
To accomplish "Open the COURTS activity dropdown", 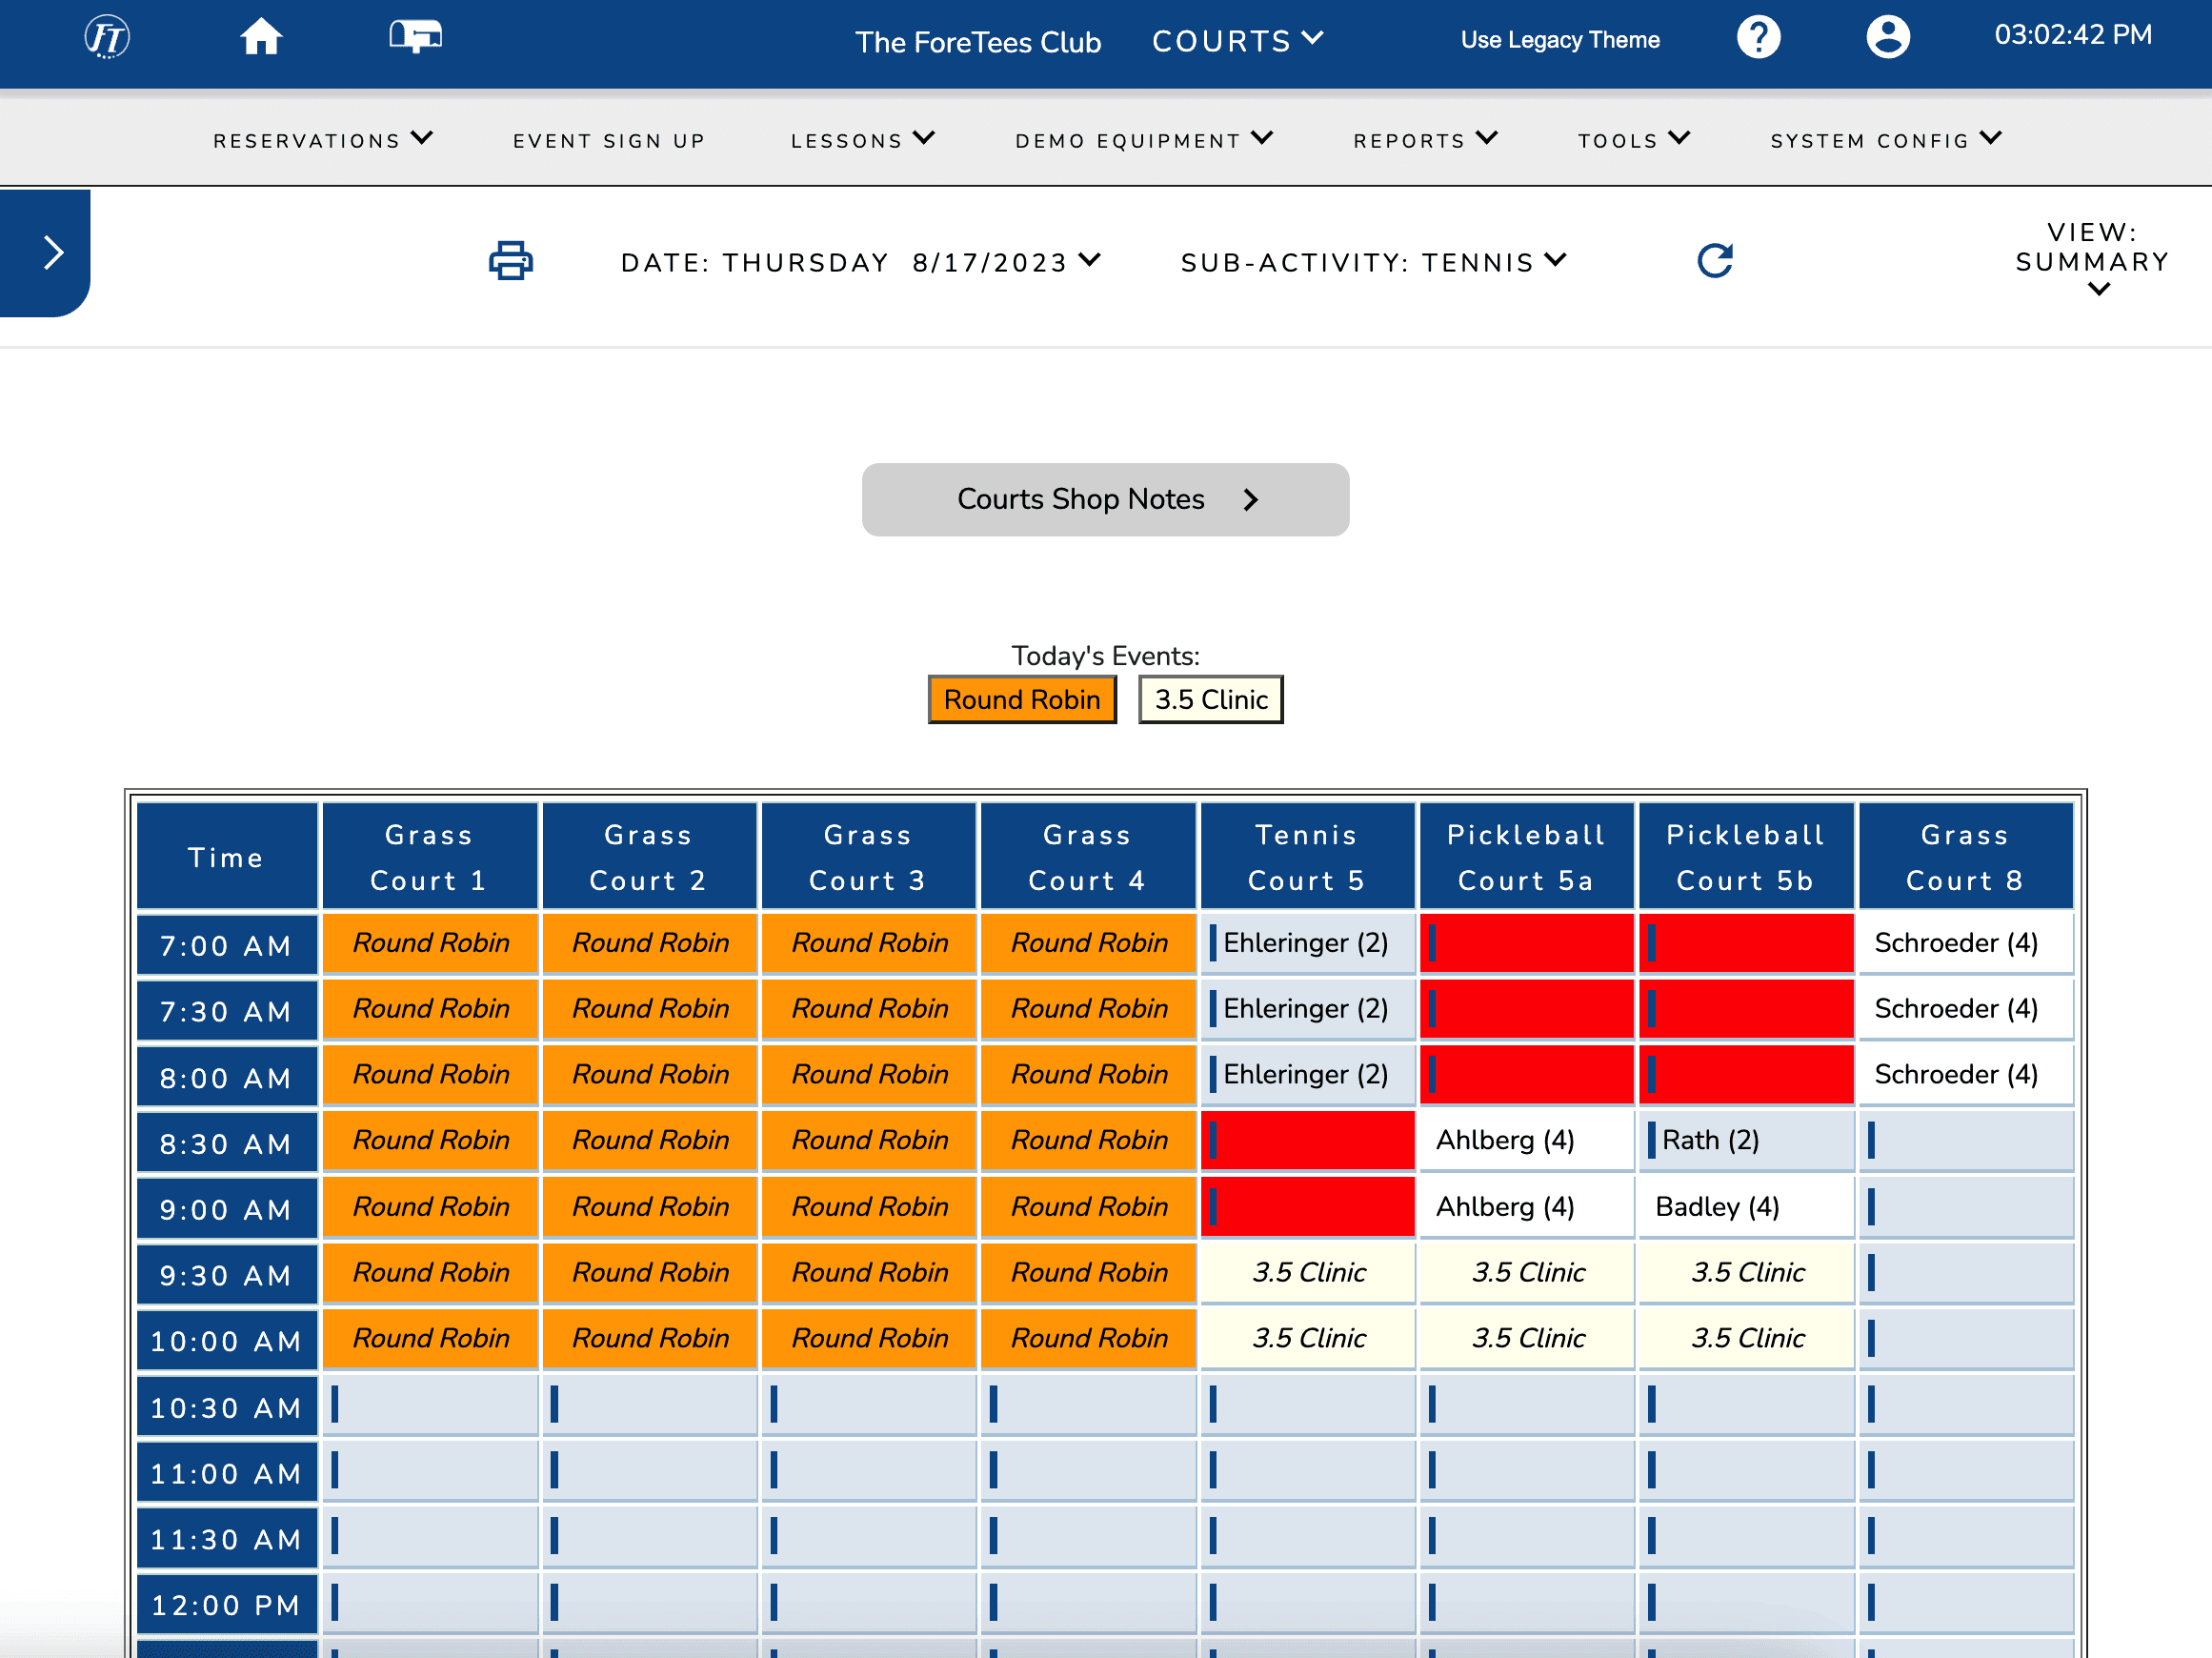I will click(1237, 41).
